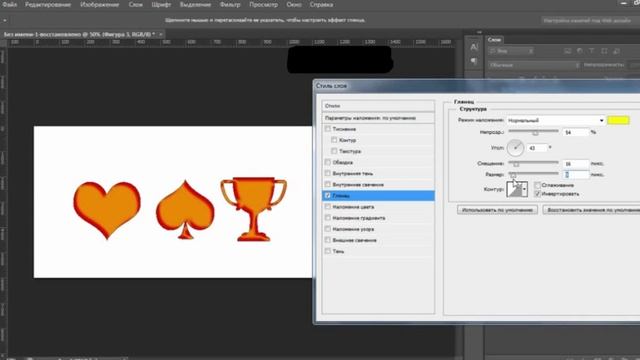Check the Сглаживание checkbox
This screenshot has width=640, height=360.
point(538,185)
